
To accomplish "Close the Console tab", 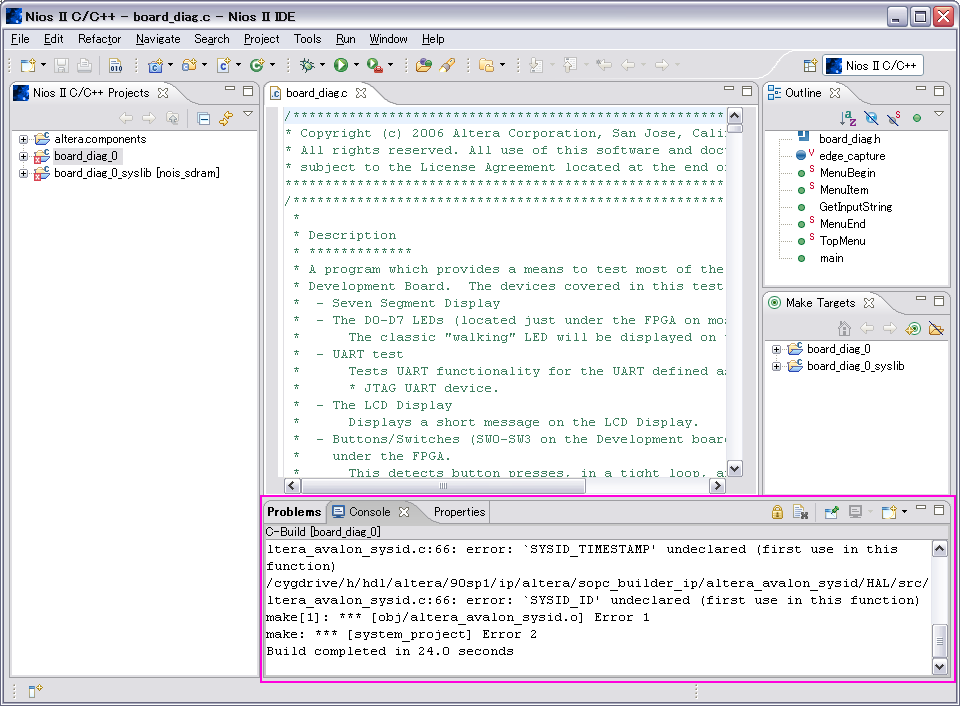I will (x=404, y=512).
